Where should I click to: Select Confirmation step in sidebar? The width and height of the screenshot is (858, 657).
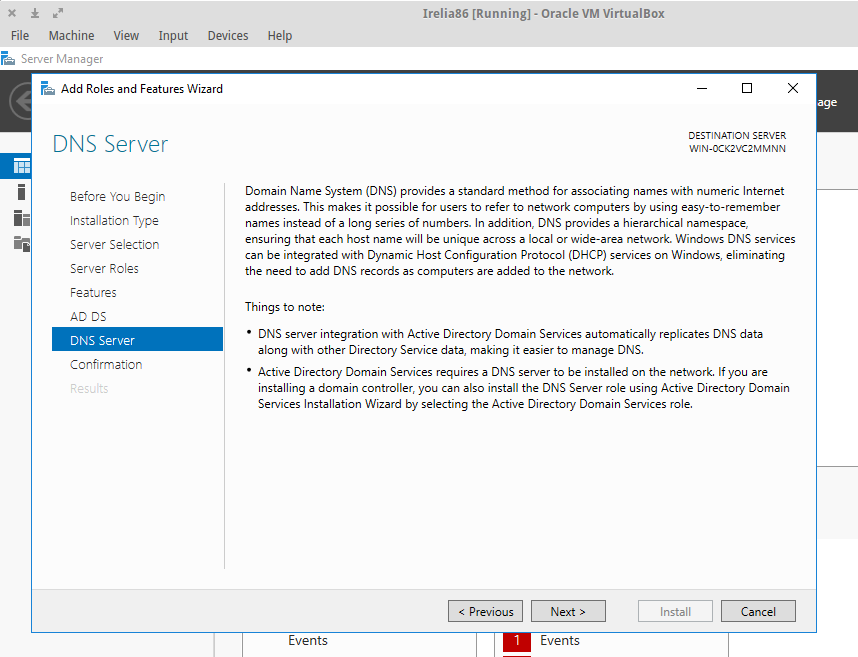pyautogui.click(x=106, y=364)
